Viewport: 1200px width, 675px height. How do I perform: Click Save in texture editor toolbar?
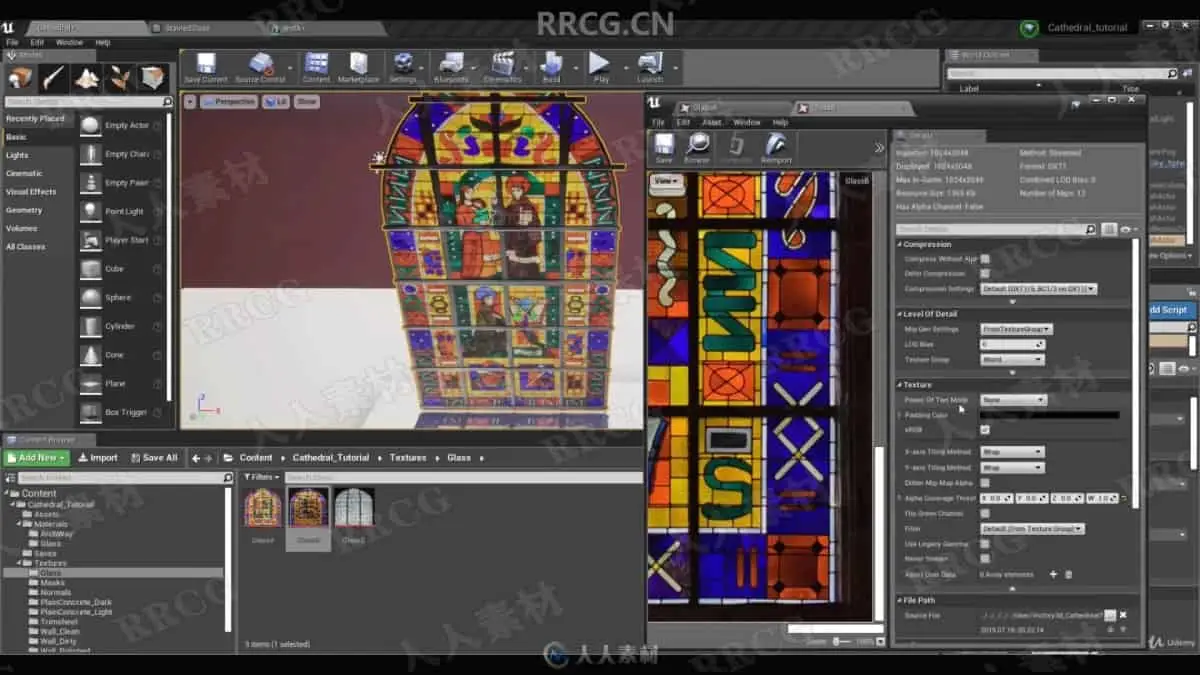[x=664, y=148]
